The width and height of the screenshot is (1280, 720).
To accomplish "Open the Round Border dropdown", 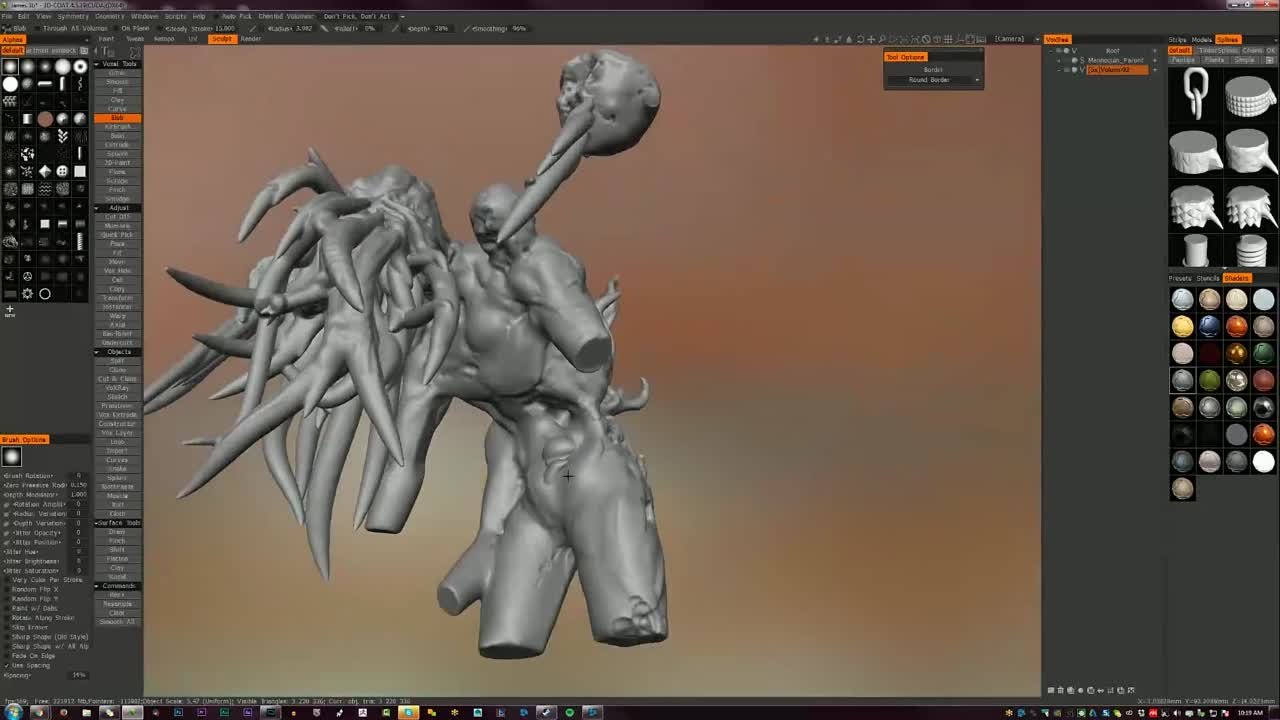I will point(933,80).
